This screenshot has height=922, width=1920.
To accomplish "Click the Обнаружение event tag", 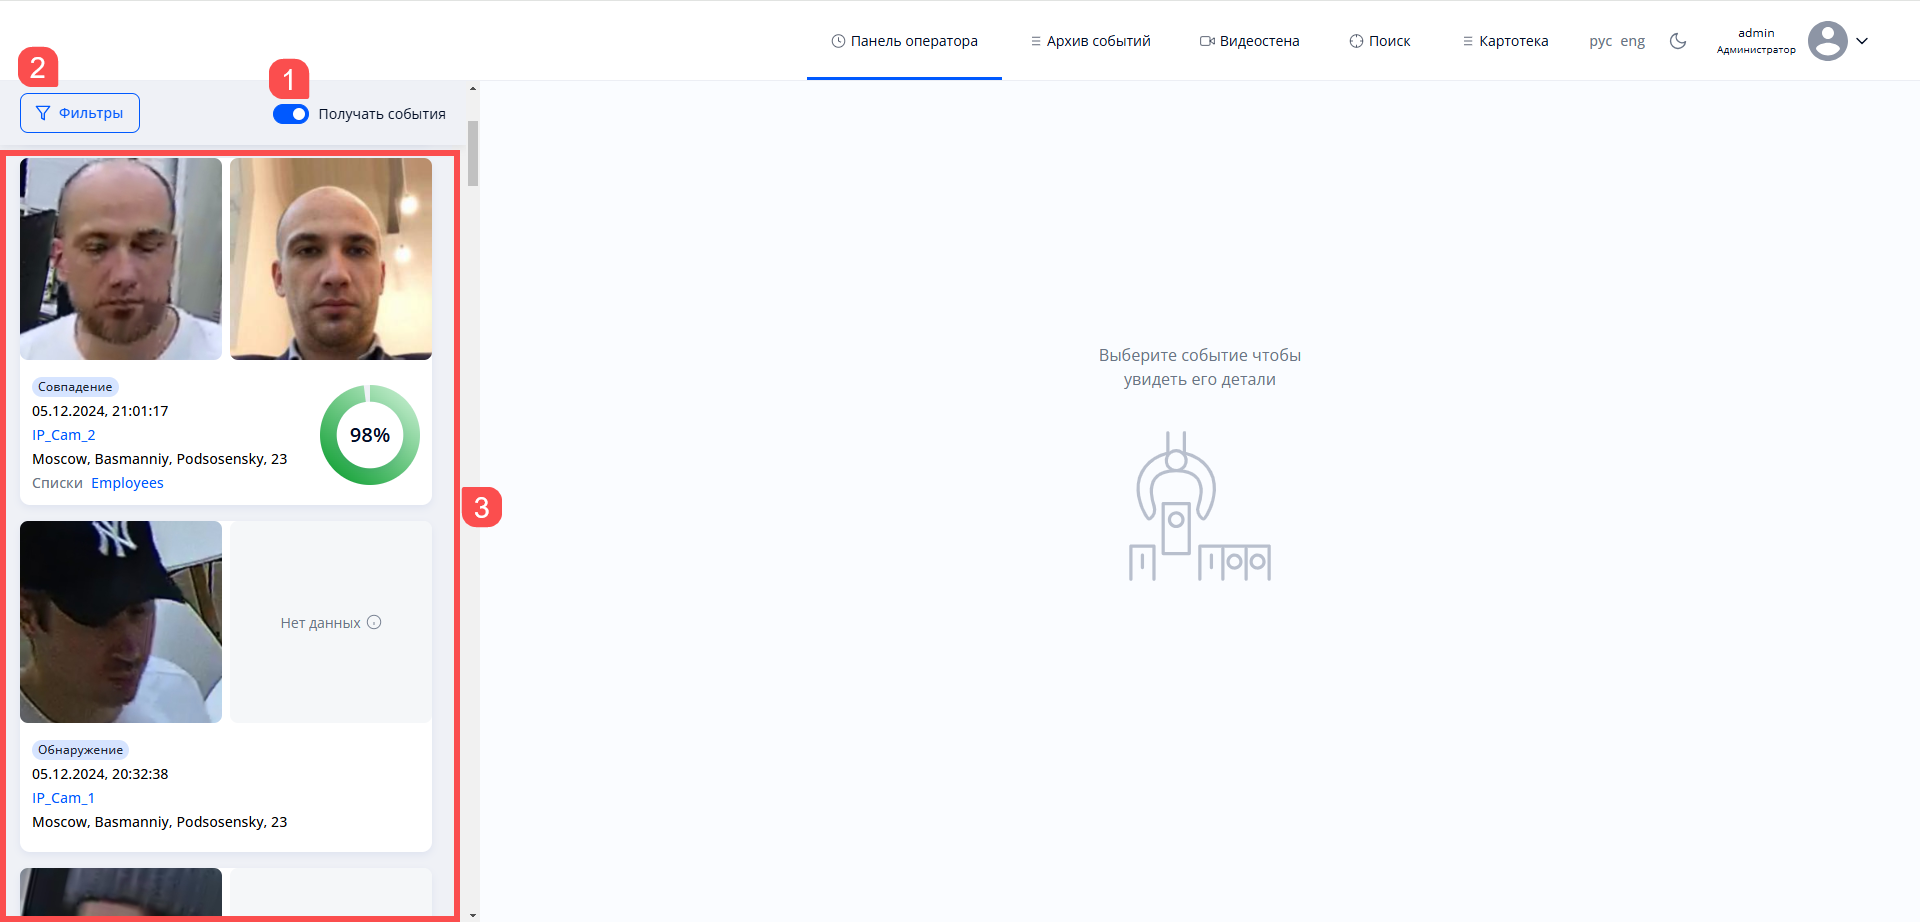I will click(80, 750).
